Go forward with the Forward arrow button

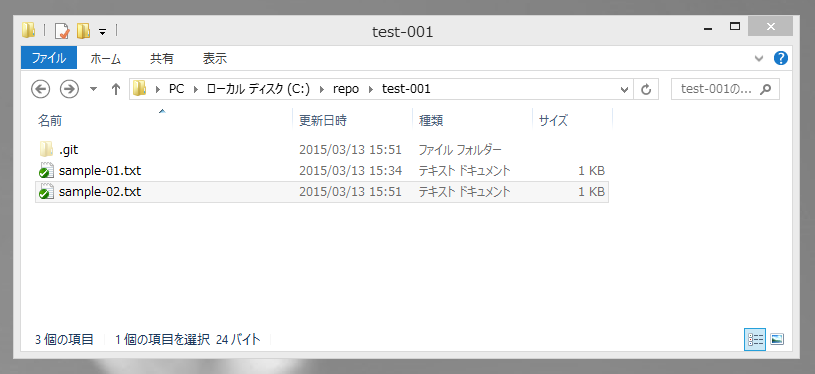[69, 89]
